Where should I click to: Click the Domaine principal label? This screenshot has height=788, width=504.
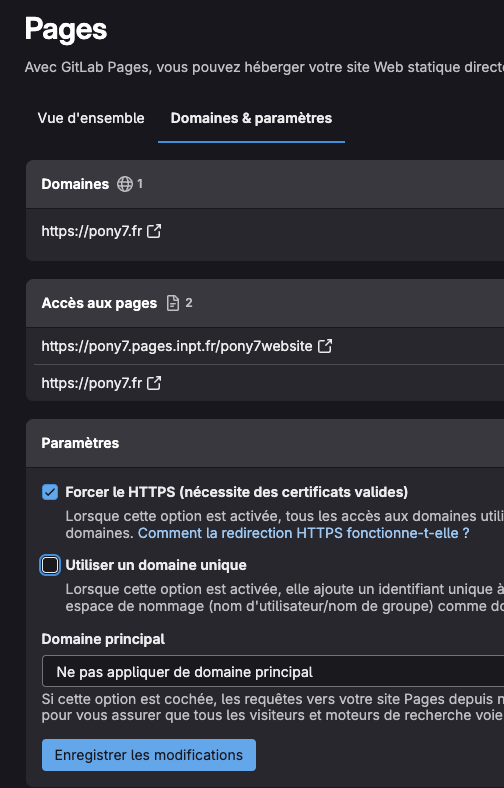point(103,639)
